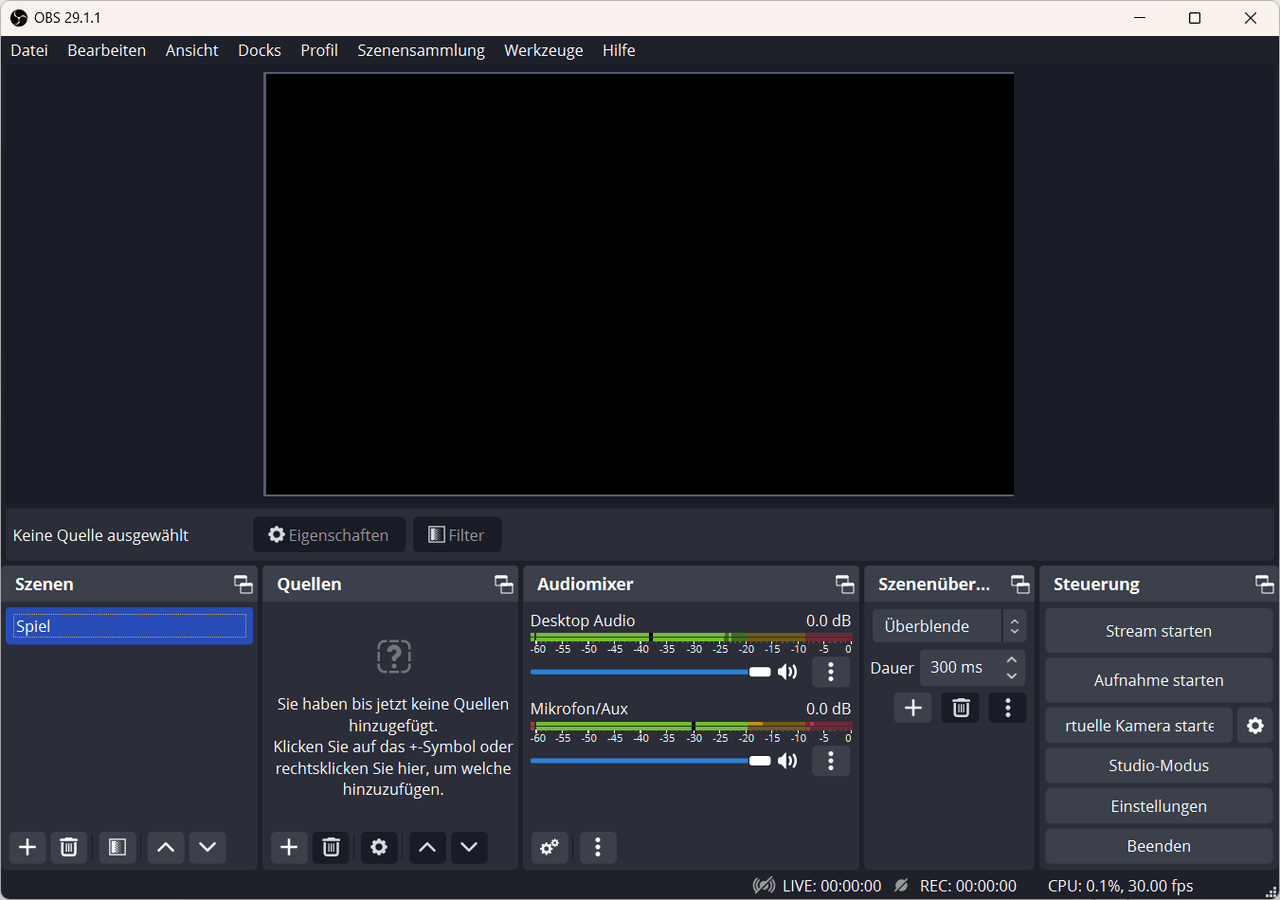Click Beenden to quit OBS
Viewport: 1280px width, 900px height.
[1159, 846]
